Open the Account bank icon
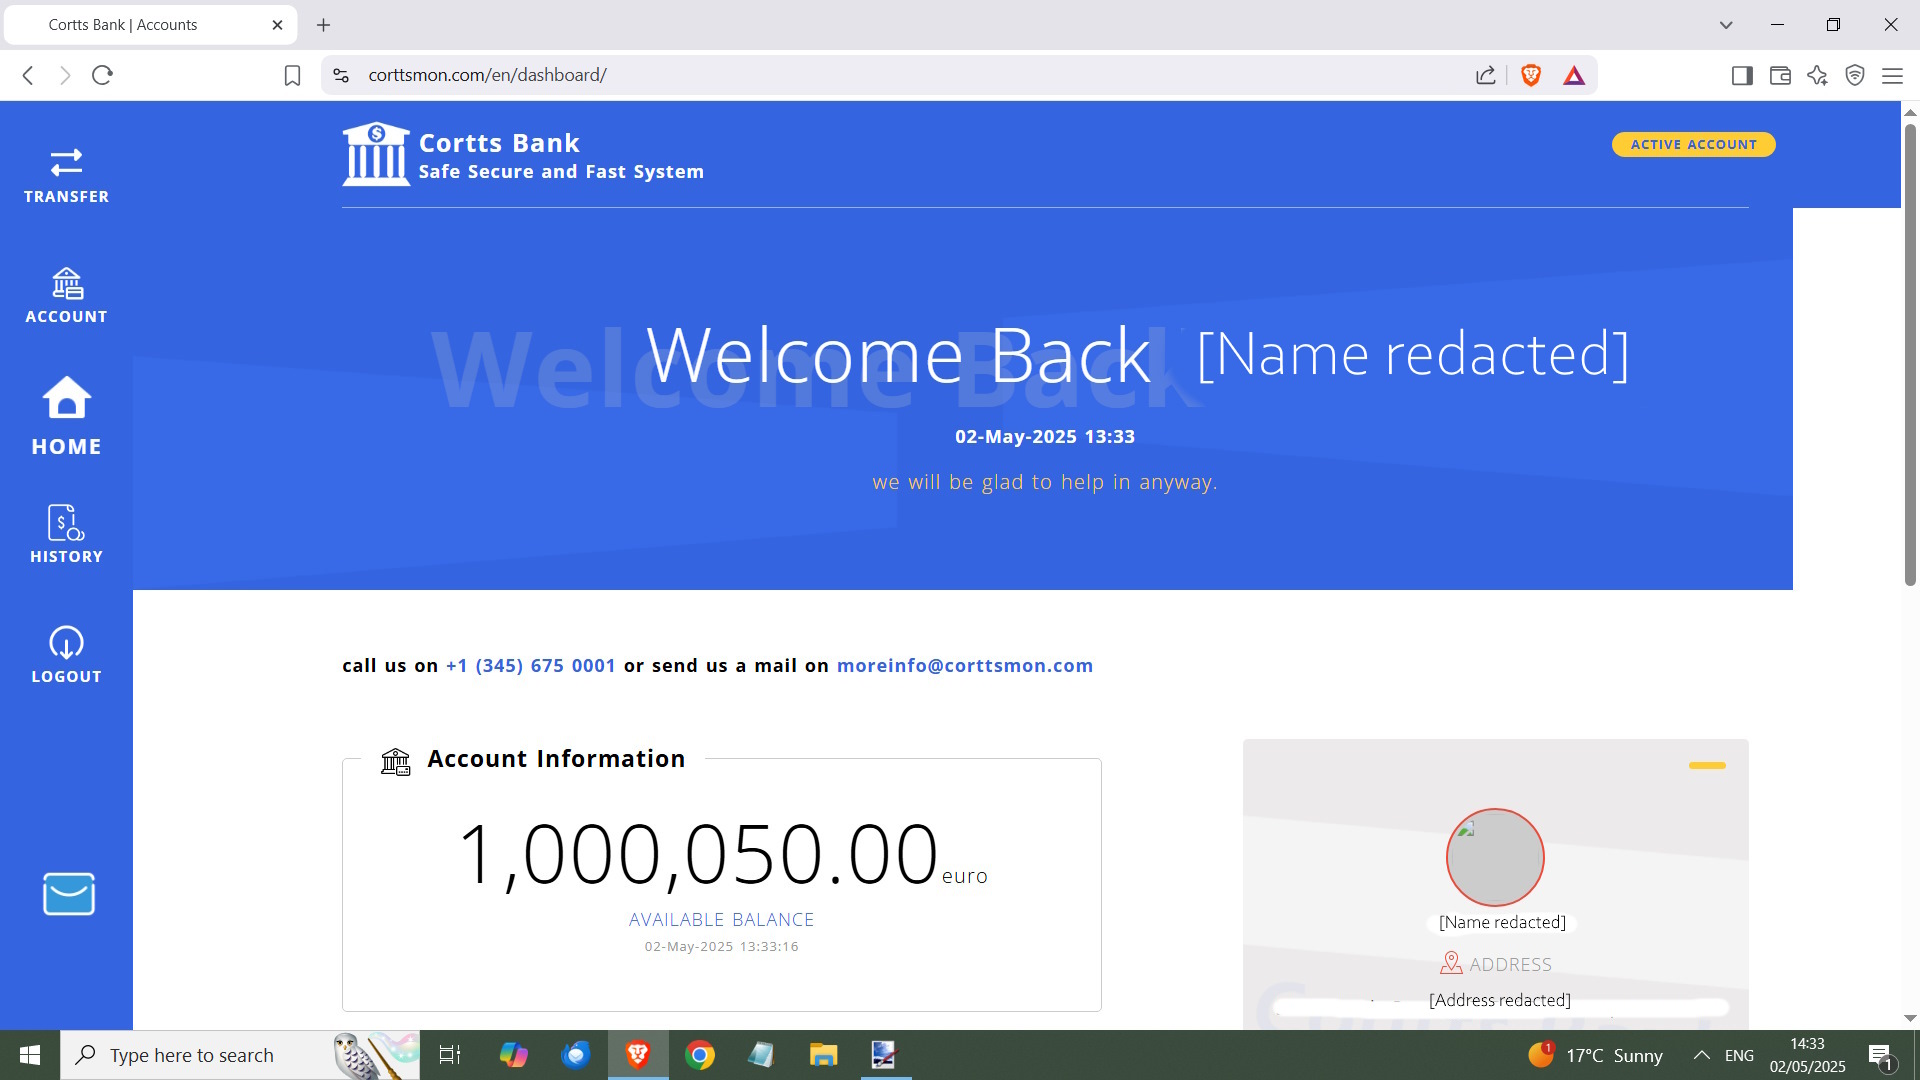The width and height of the screenshot is (1920, 1080). tap(66, 295)
